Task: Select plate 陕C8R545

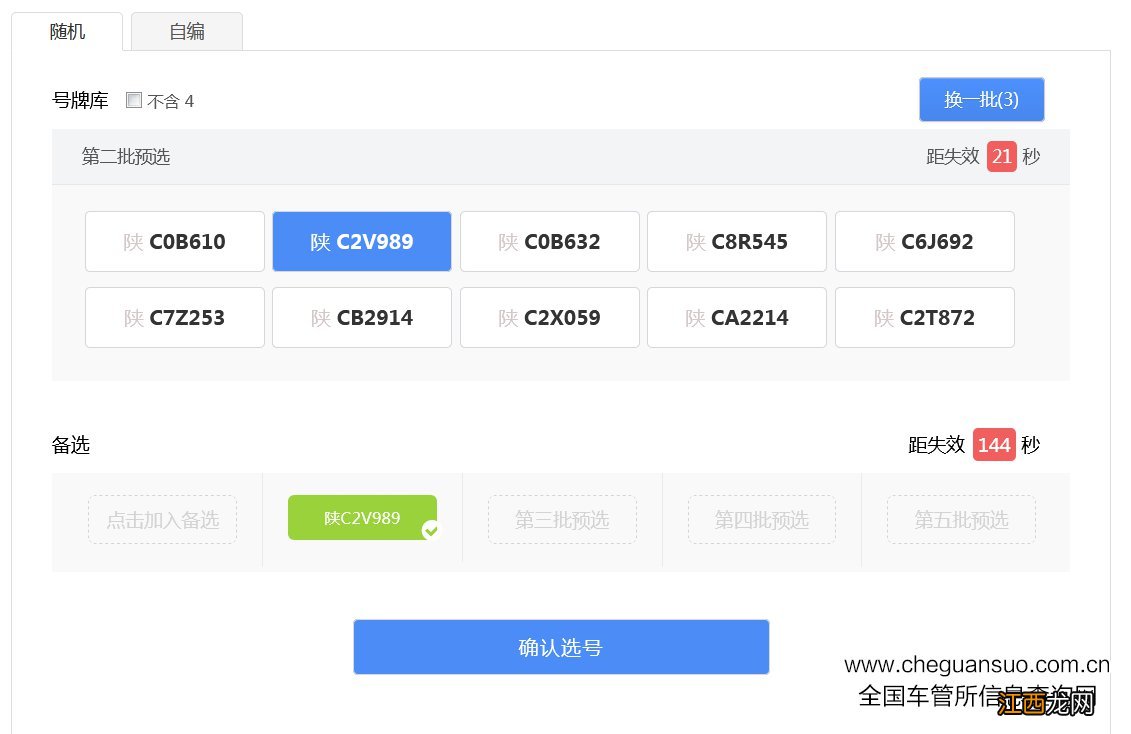Action: pyautogui.click(x=737, y=241)
